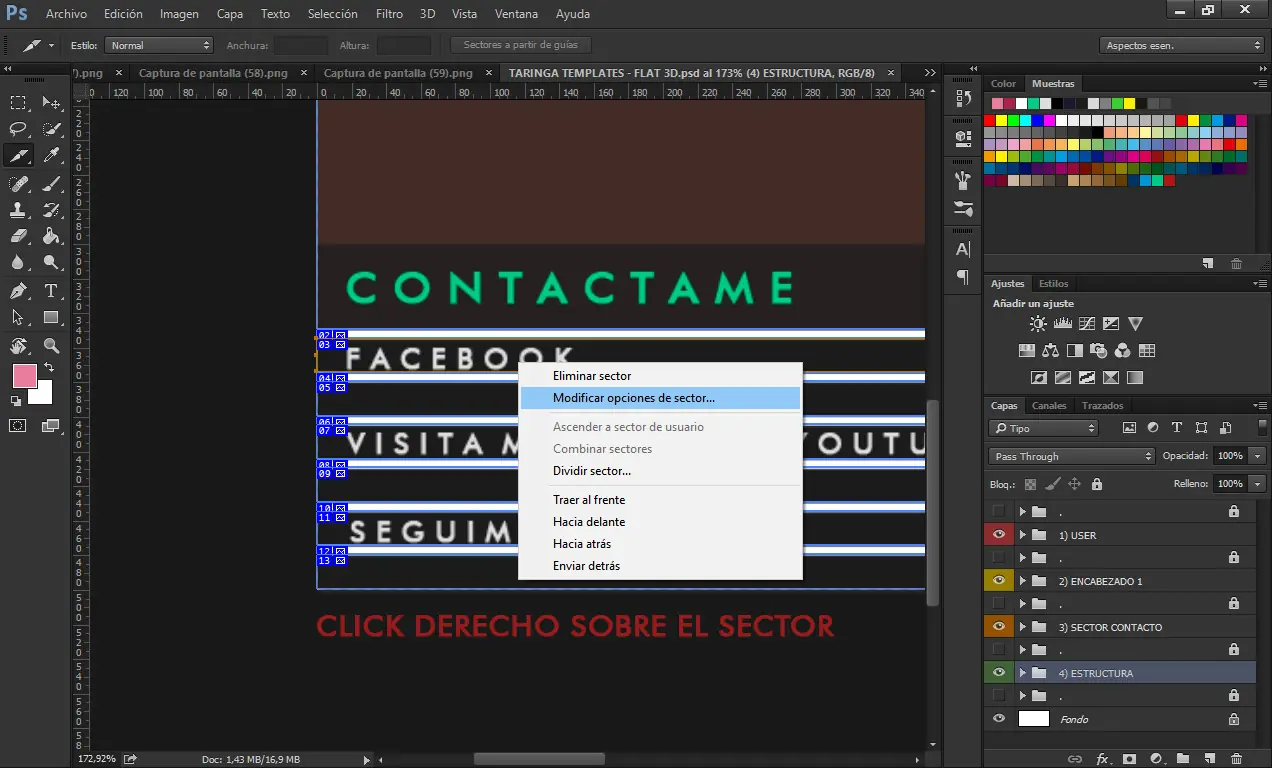Select the Quick Selection tool
The height and width of the screenshot is (768, 1272).
click(x=51, y=129)
